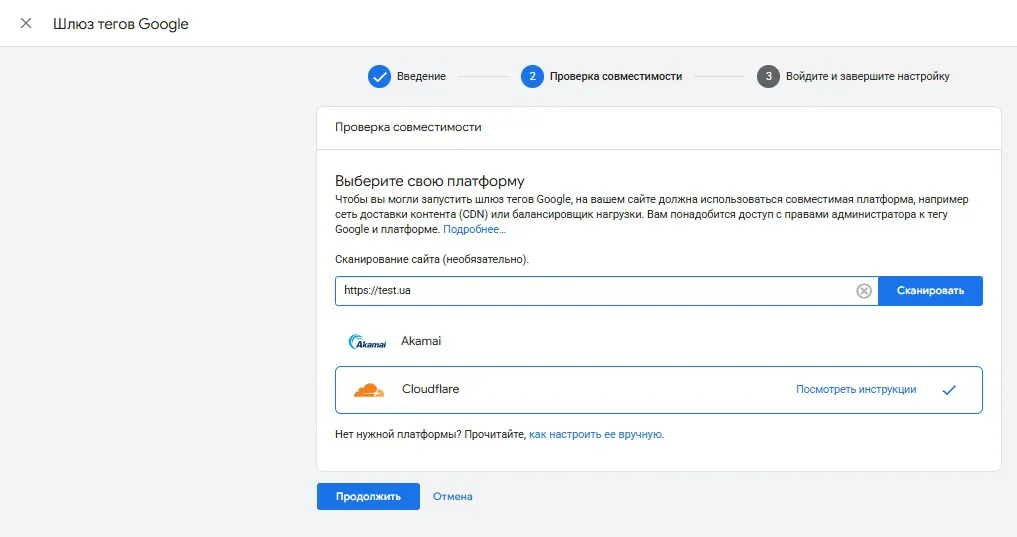Screen dimensions: 1017x537
Task: Select the Проверка совместимости step label
Action: (616, 77)
